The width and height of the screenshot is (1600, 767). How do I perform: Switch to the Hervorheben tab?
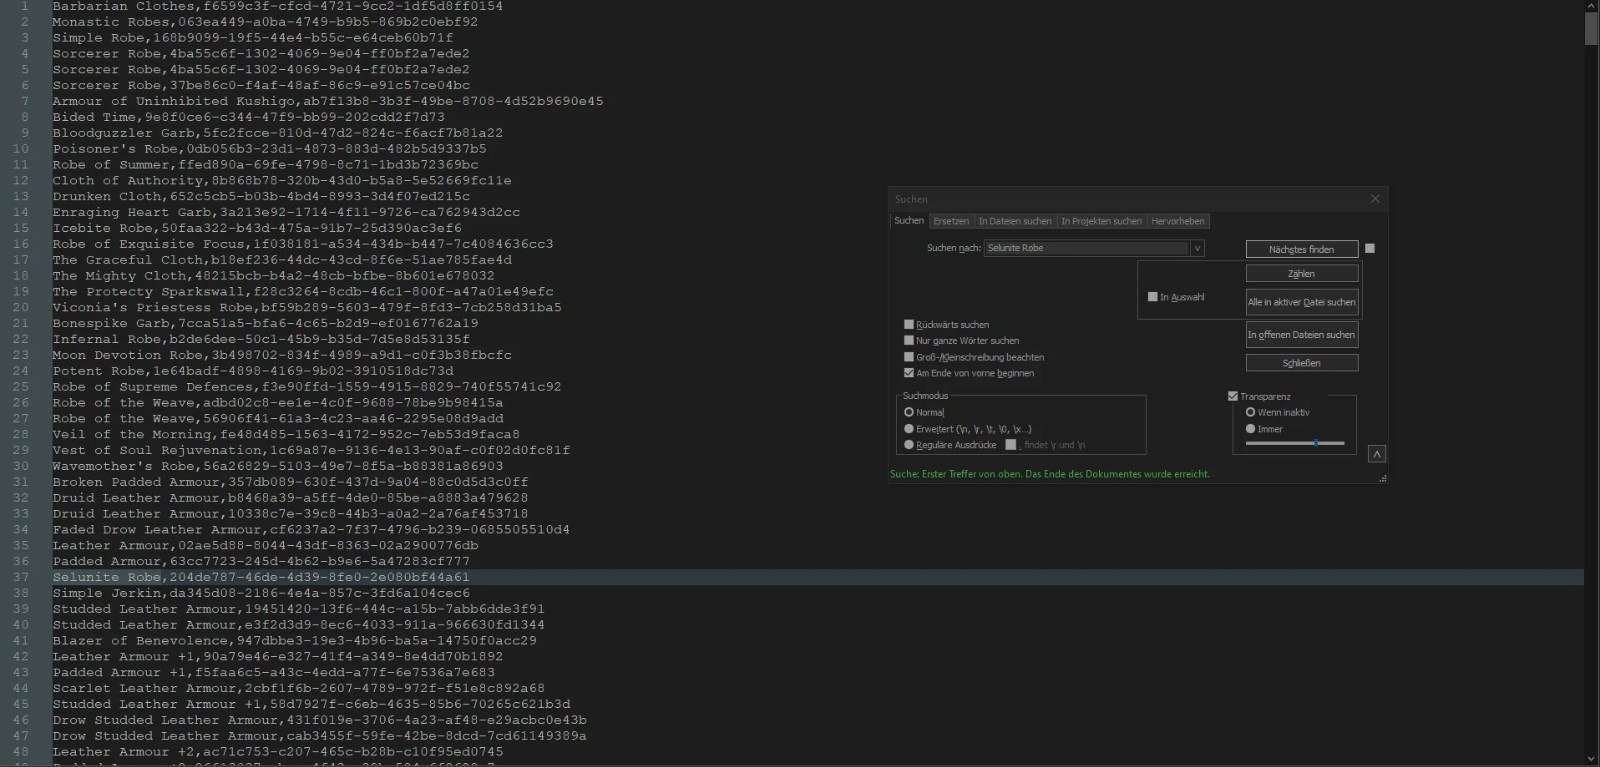pyautogui.click(x=1177, y=221)
